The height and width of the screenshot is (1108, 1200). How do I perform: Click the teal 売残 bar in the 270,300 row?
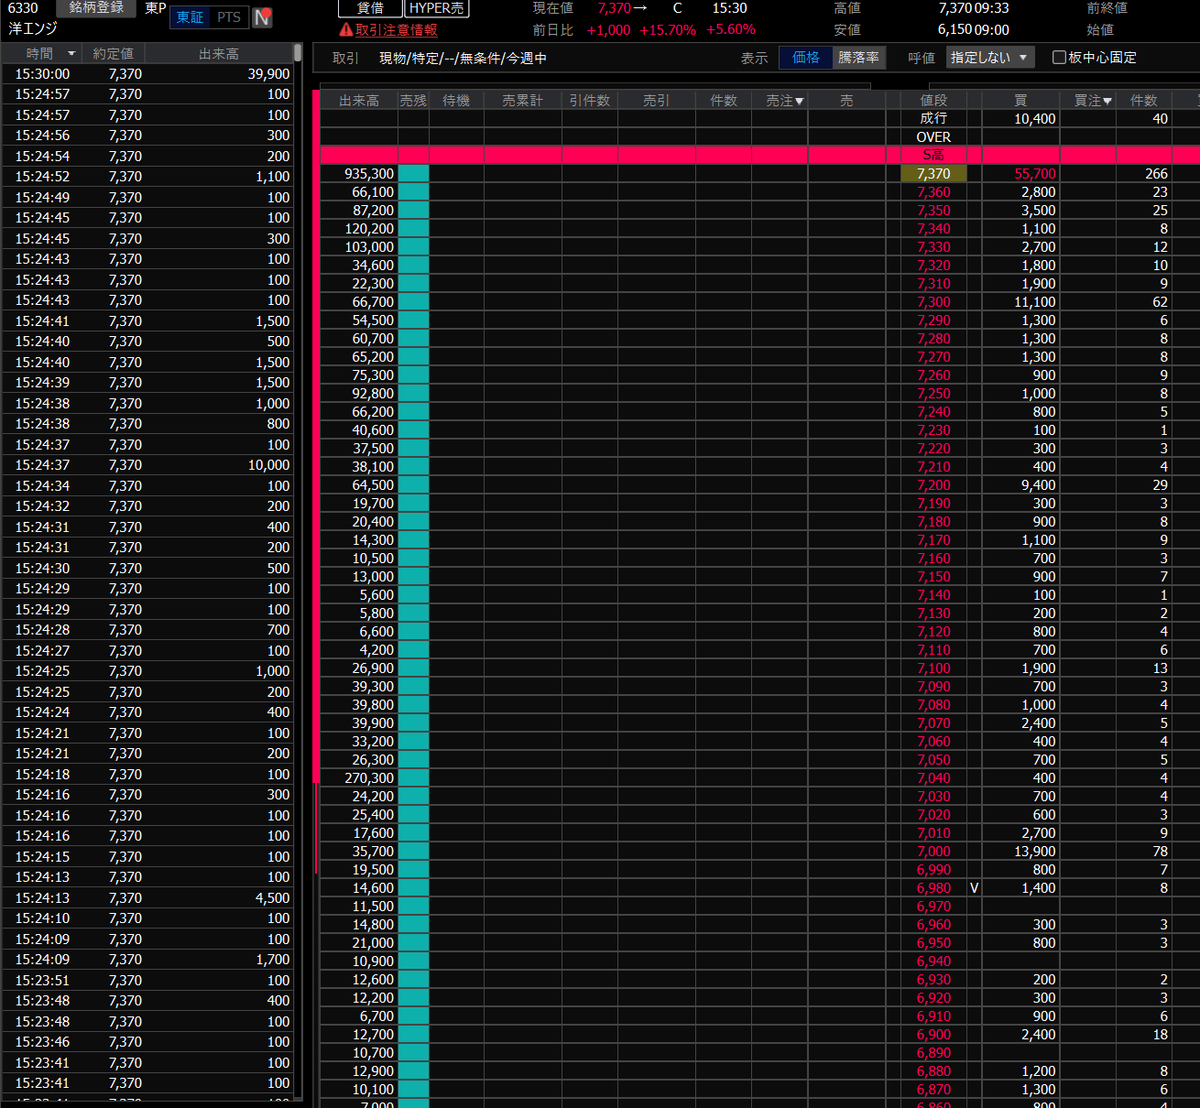(413, 778)
